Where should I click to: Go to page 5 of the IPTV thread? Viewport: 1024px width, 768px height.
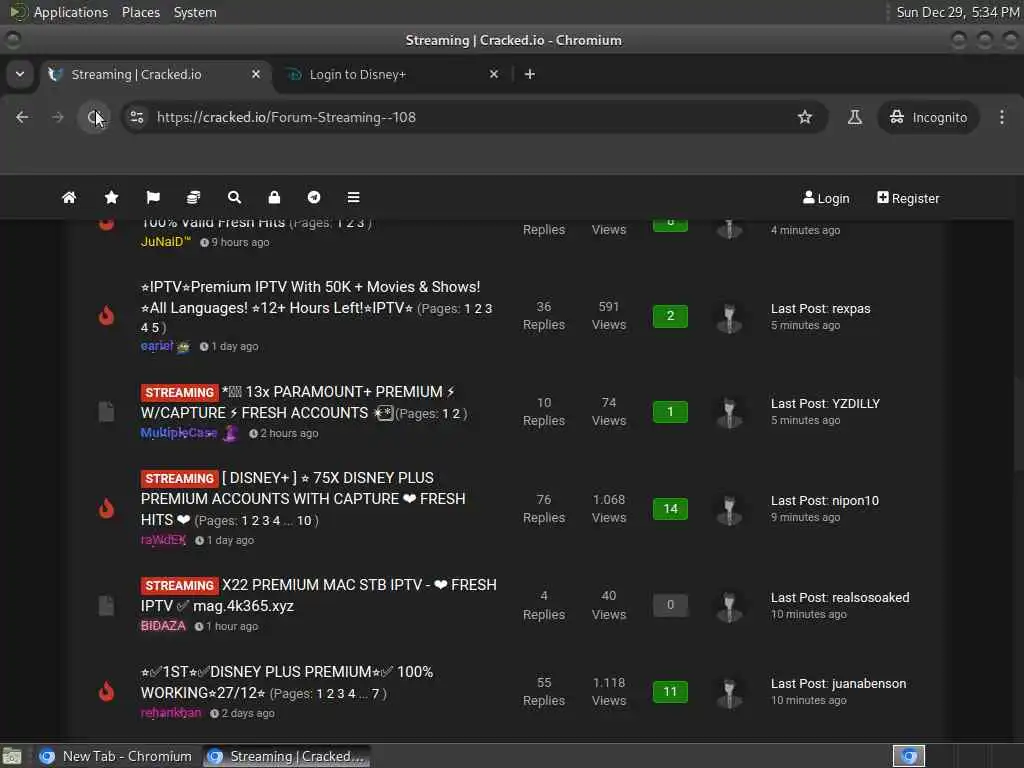tap(155, 328)
